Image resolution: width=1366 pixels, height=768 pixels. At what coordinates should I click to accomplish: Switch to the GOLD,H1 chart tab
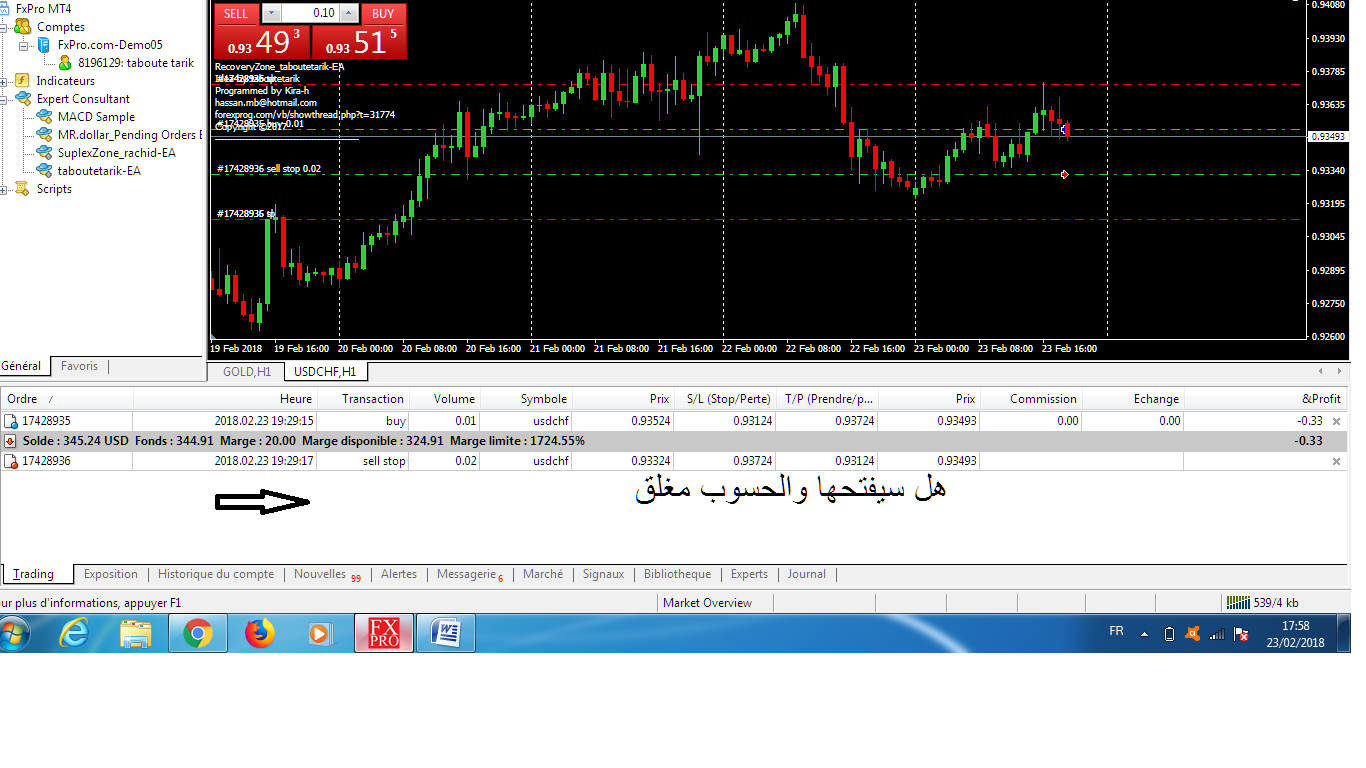point(245,372)
